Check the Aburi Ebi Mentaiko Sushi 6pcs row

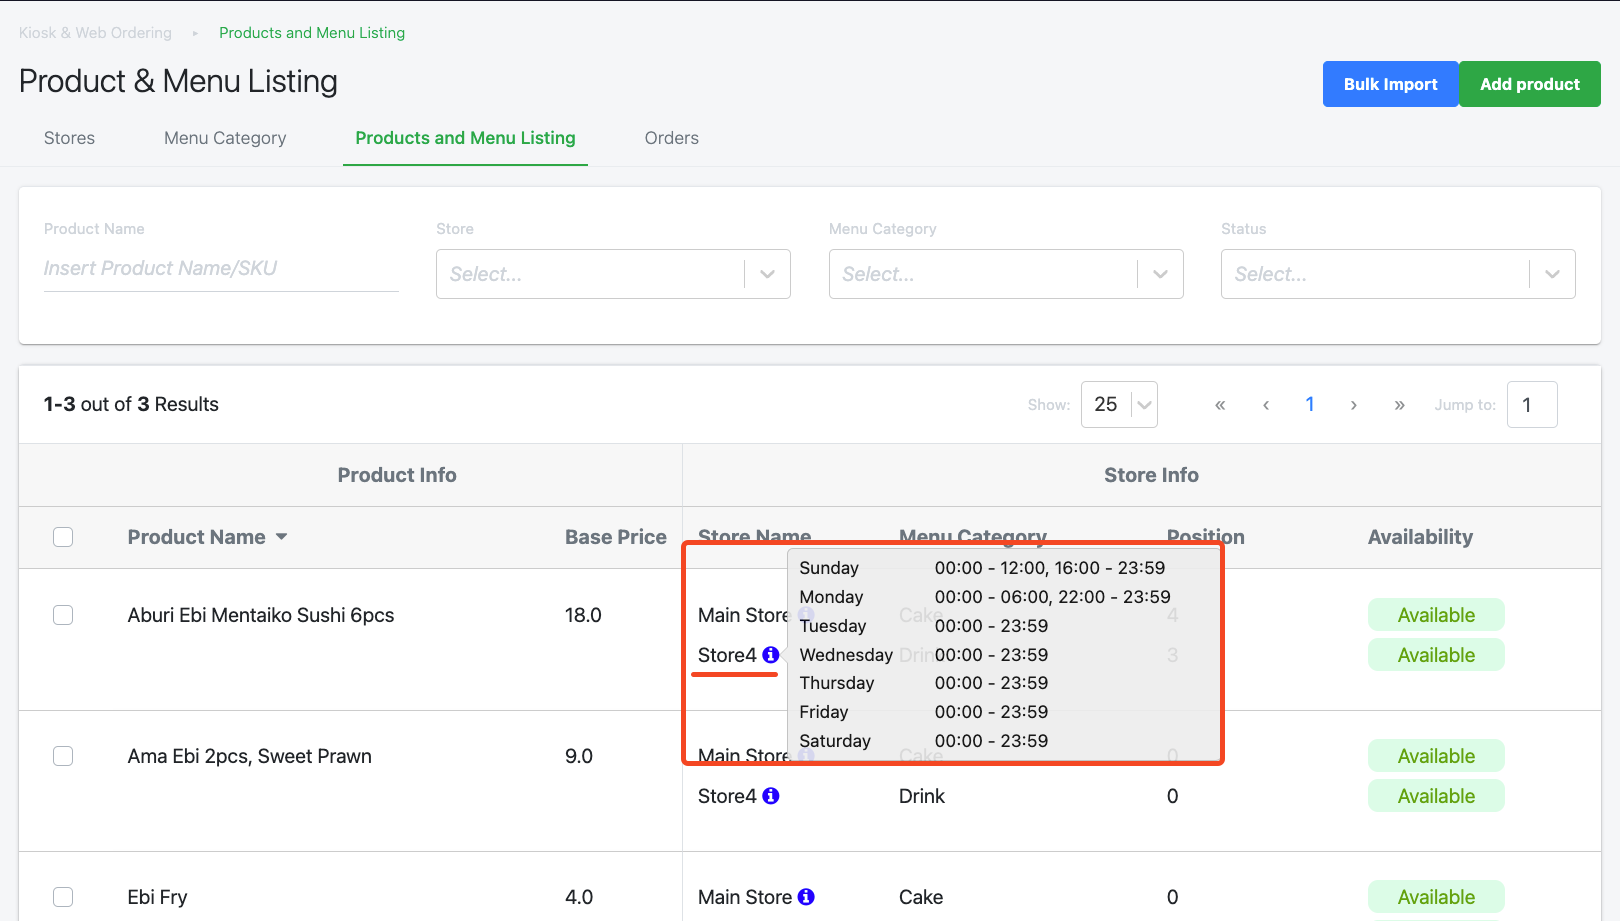tap(63, 615)
